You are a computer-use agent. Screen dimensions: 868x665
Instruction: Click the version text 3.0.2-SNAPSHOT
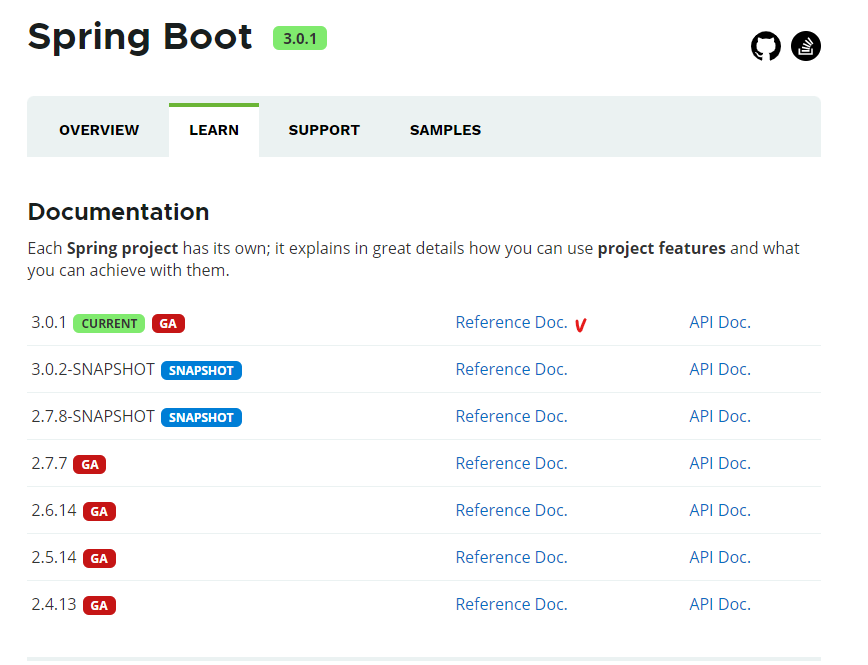[93, 369]
